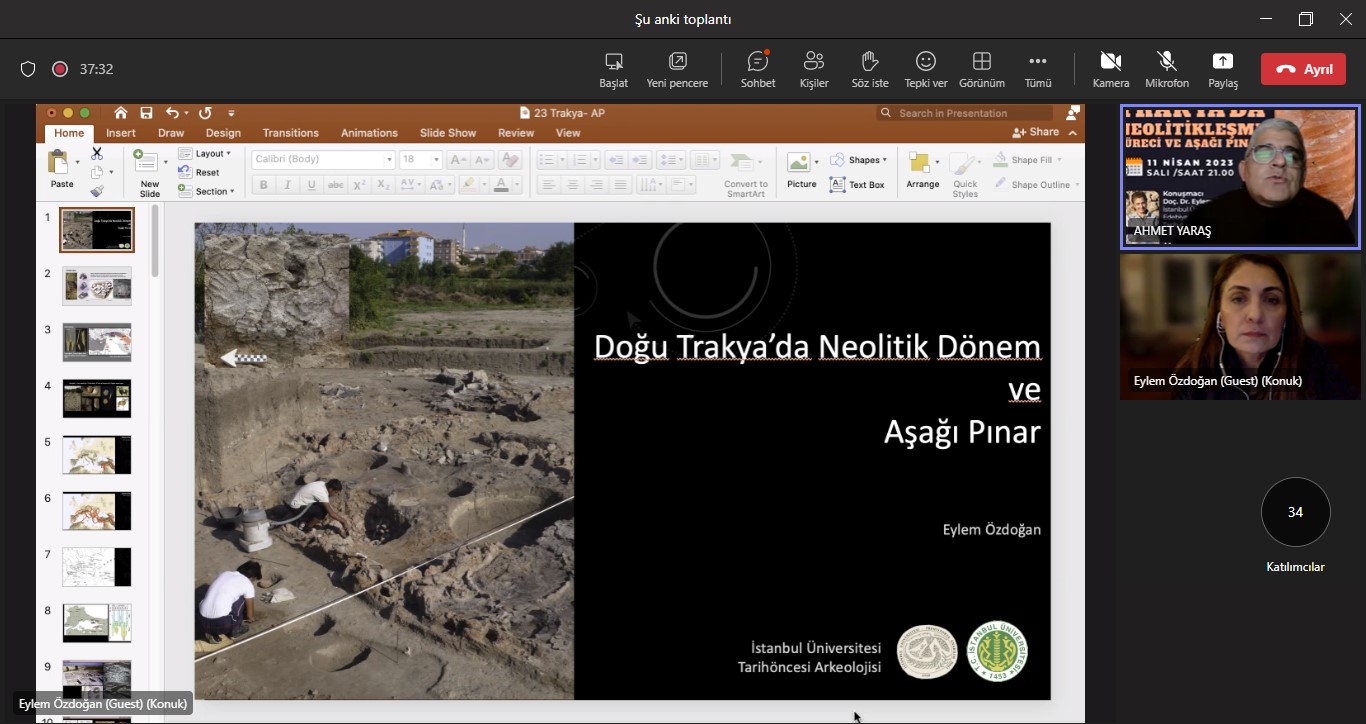Image resolution: width=1366 pixels, height=724 pixels.
Task: Open the Paylaş share screen option
Action: [x=1223, y=69]
